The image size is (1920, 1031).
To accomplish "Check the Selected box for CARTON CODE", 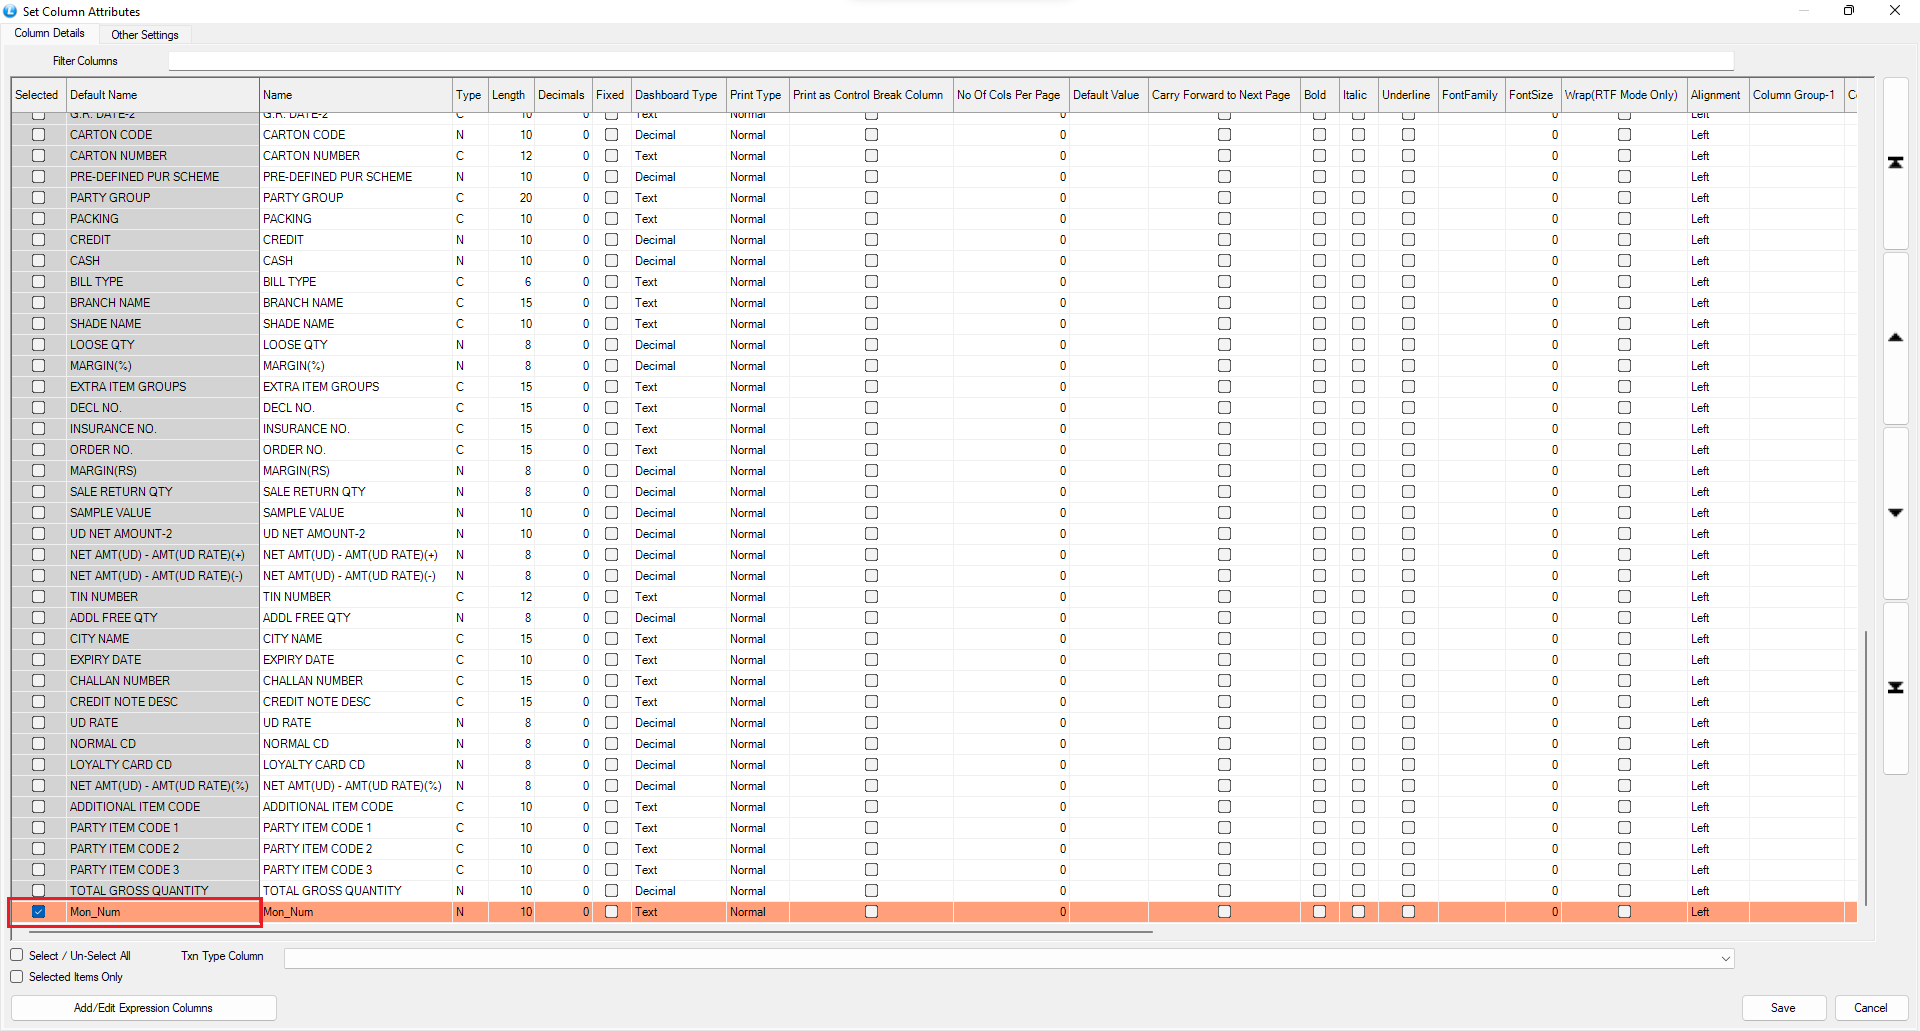I will point(39,135).
